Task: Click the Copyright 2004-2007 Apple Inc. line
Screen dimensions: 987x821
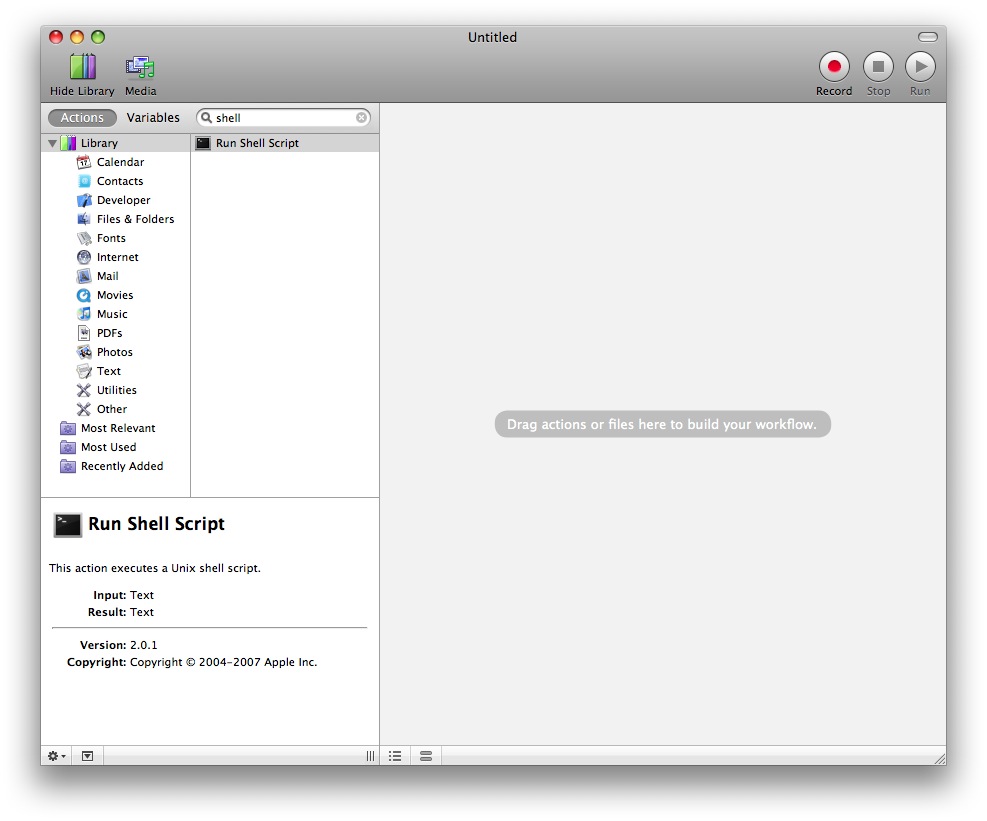Action: coord(192,662)
